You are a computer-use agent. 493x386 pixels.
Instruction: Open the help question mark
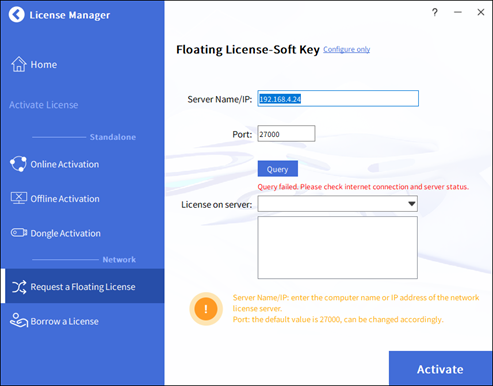pos(435,13)
